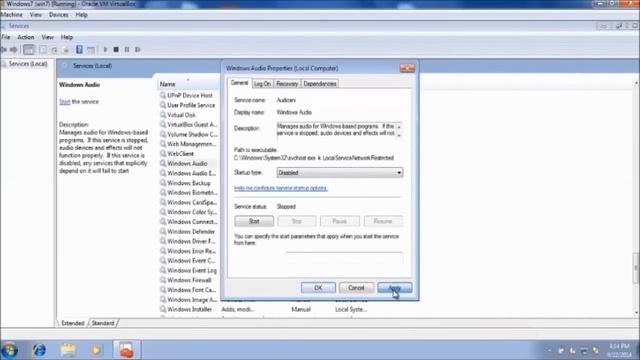Open the Machine menu in VirtualBox

tap(11, 15)
